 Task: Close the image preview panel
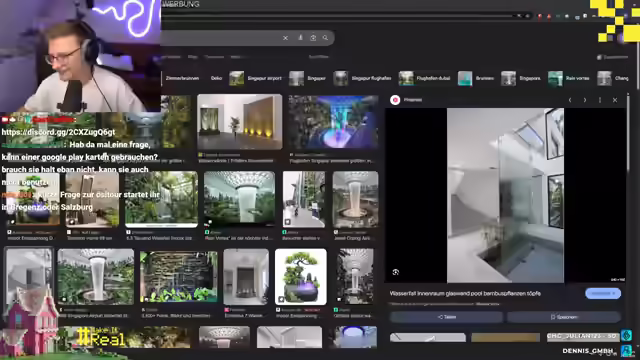pos(615,100)
